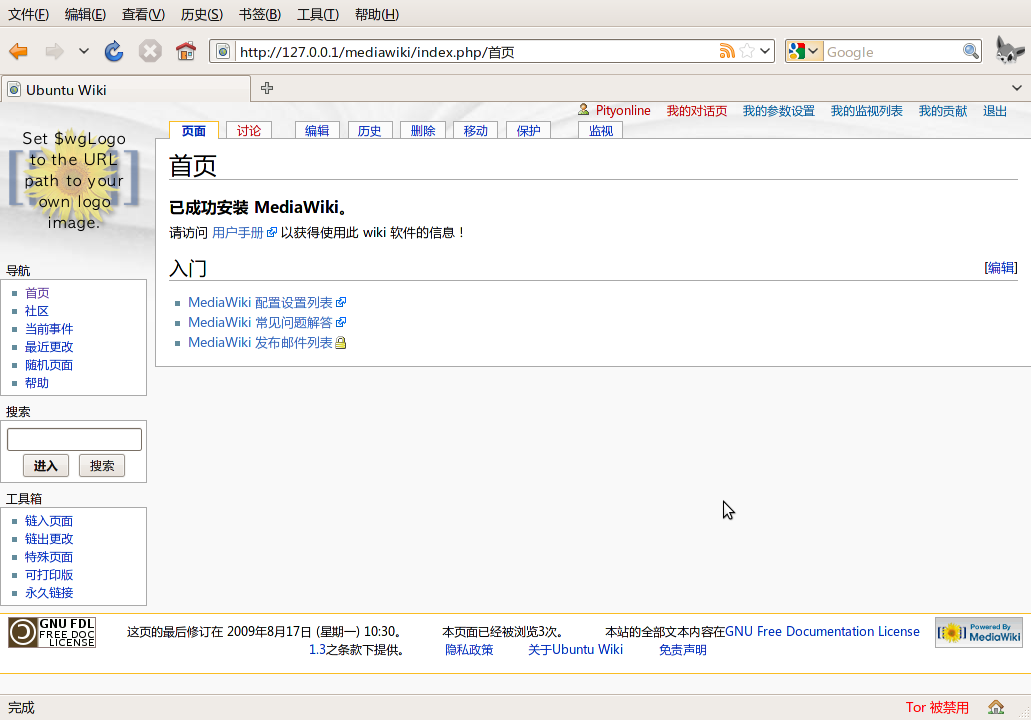
Task: Select the Ubuntu Wiki tab
Action: (125, 89)
